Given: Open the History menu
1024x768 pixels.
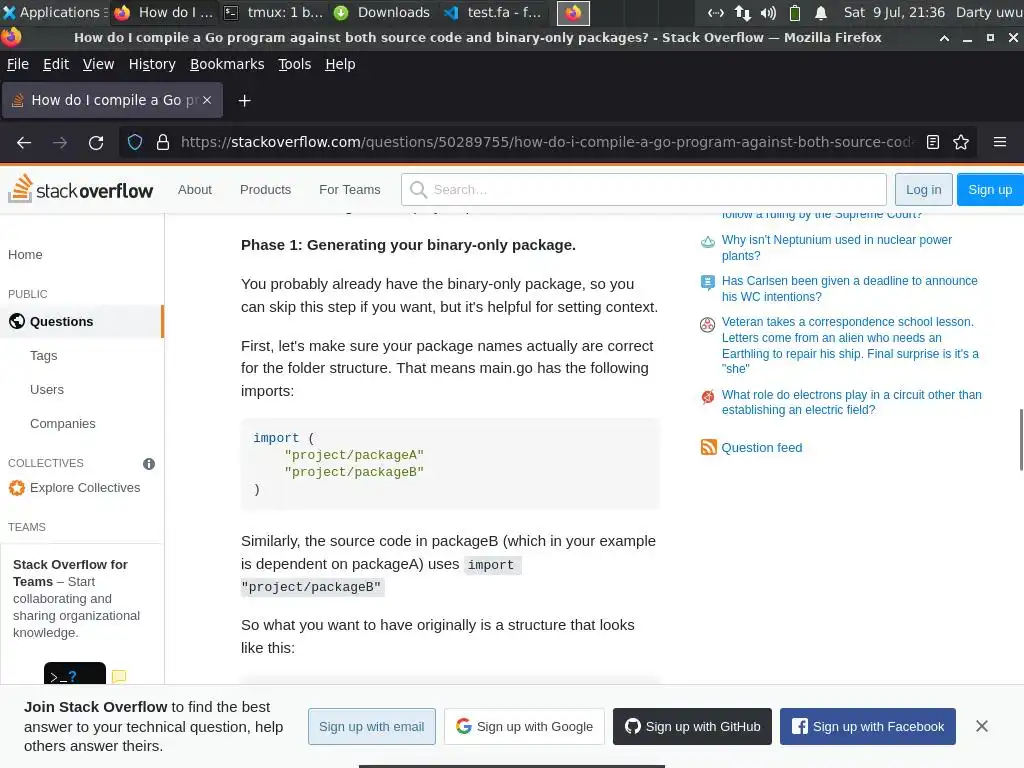Looking at the screenshot, I should pyautogui.click(x=152, y=64).
